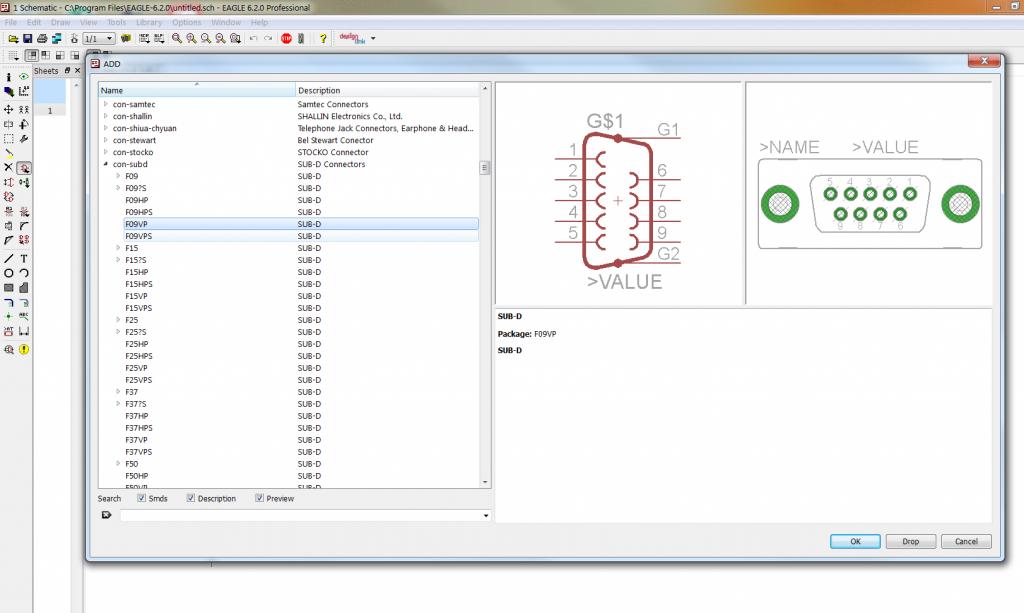The width and height of the screenshot is (1024, 613).
Task: Click the OK button
Action: (x=855, y=541)
